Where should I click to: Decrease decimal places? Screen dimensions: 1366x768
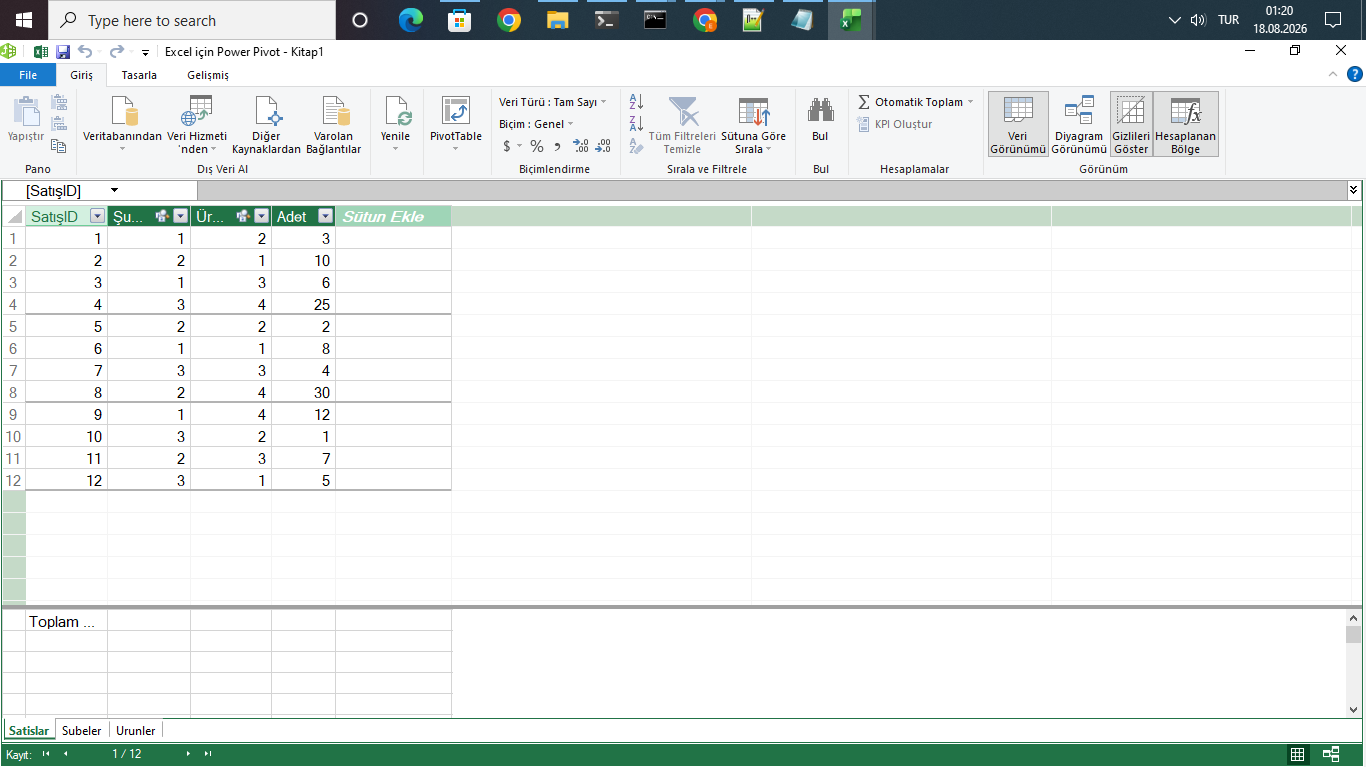[603, 146]
